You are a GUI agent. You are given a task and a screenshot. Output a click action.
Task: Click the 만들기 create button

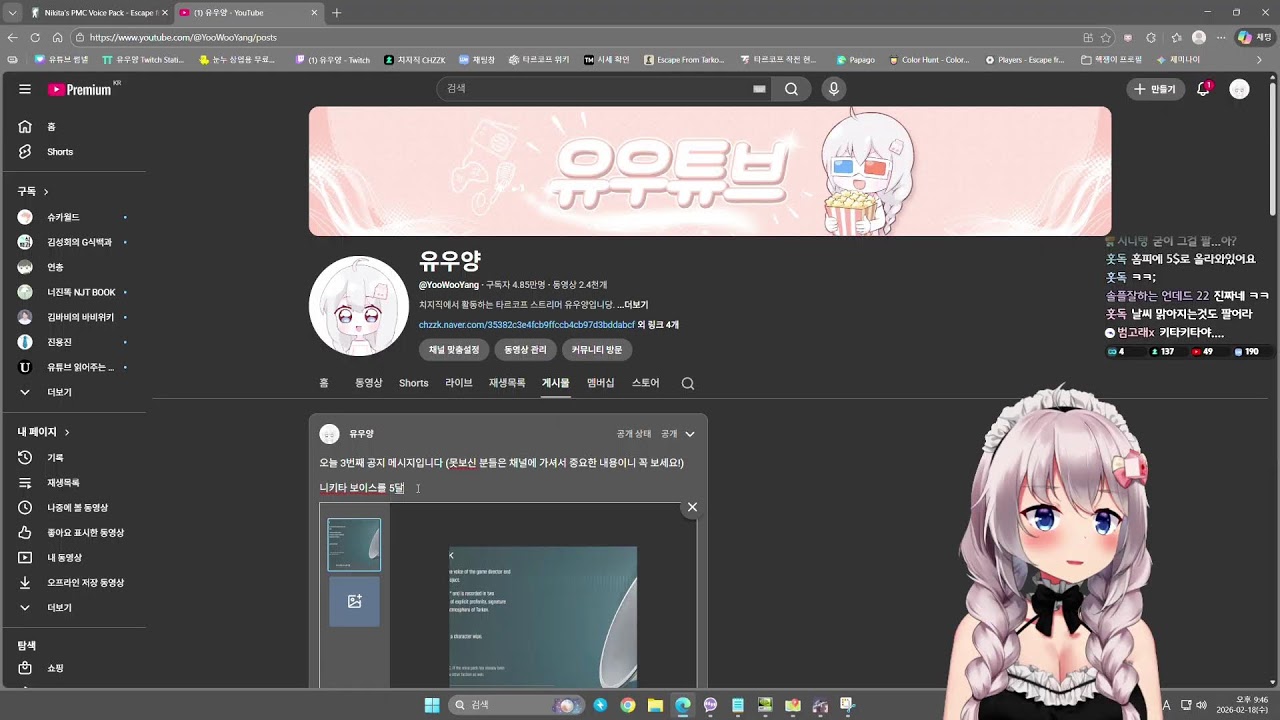[1155, 89]
